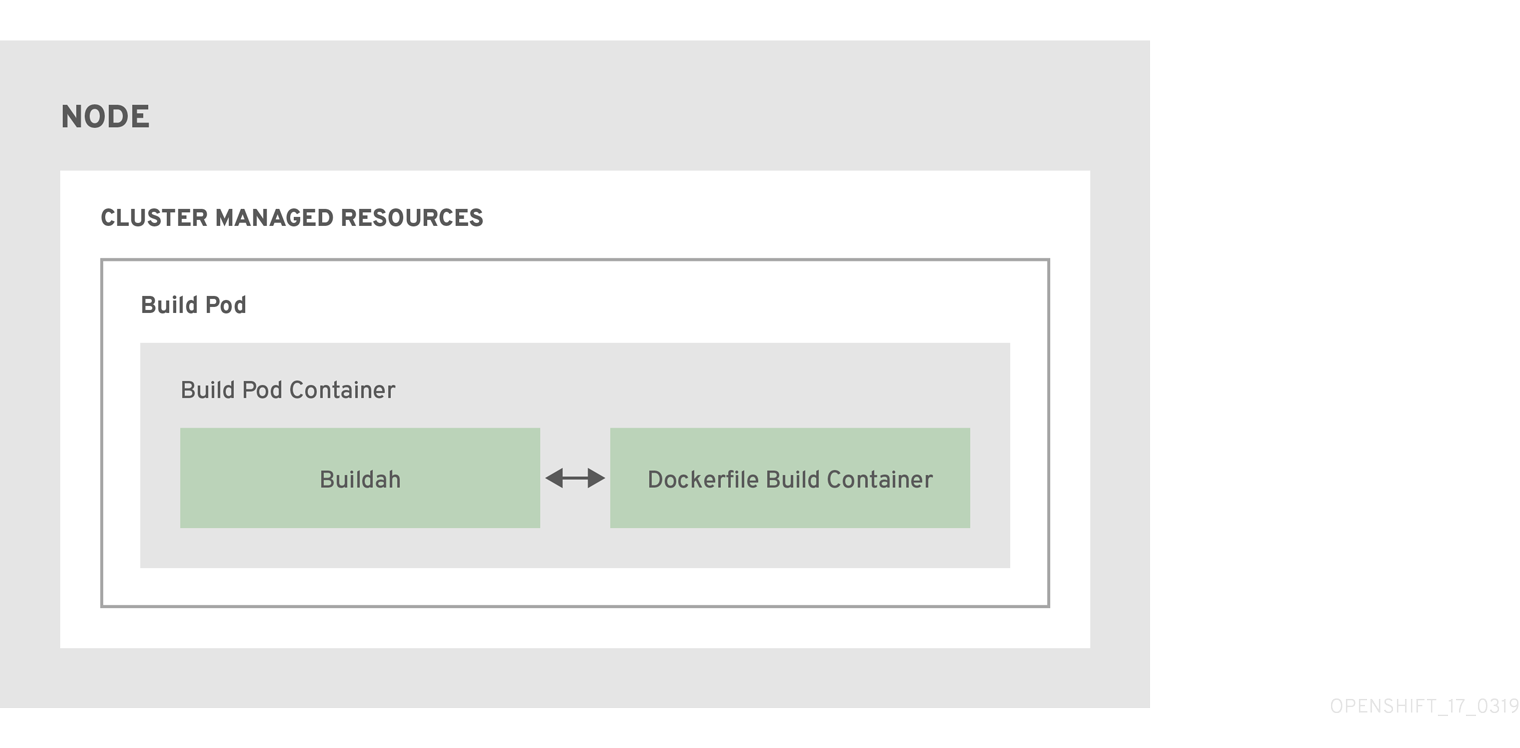1520x748 pixels.
Task: Click the word RESOURCES in the heading
Action: point(412,218)
